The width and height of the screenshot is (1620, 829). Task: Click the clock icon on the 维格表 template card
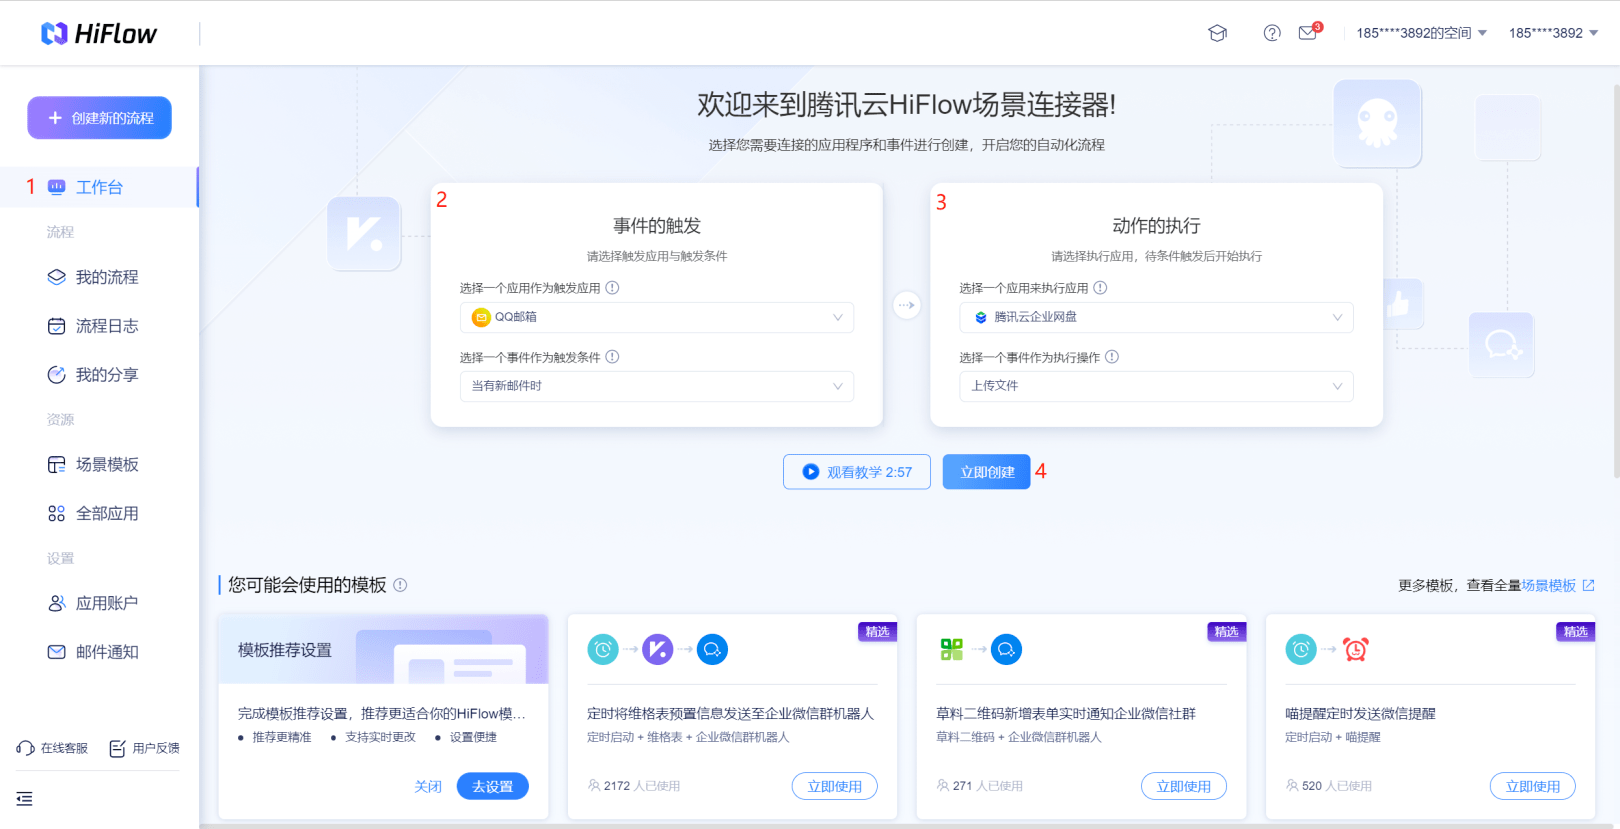pos(603,650)
